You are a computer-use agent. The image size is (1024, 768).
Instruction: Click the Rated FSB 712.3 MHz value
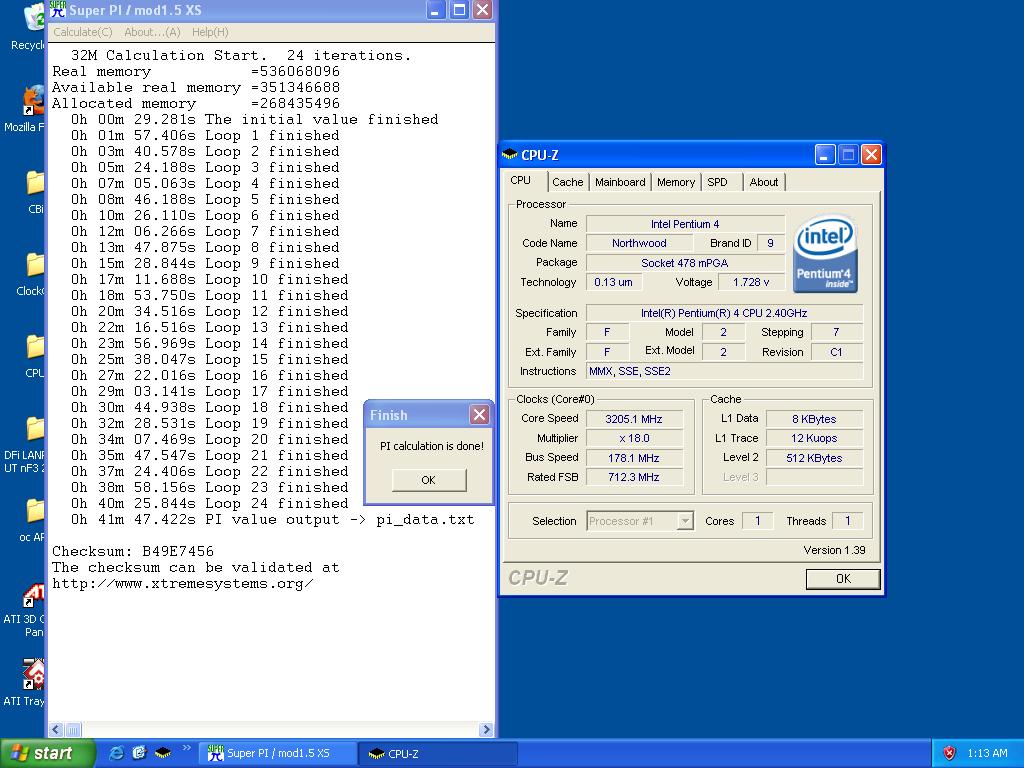point(634,477)
